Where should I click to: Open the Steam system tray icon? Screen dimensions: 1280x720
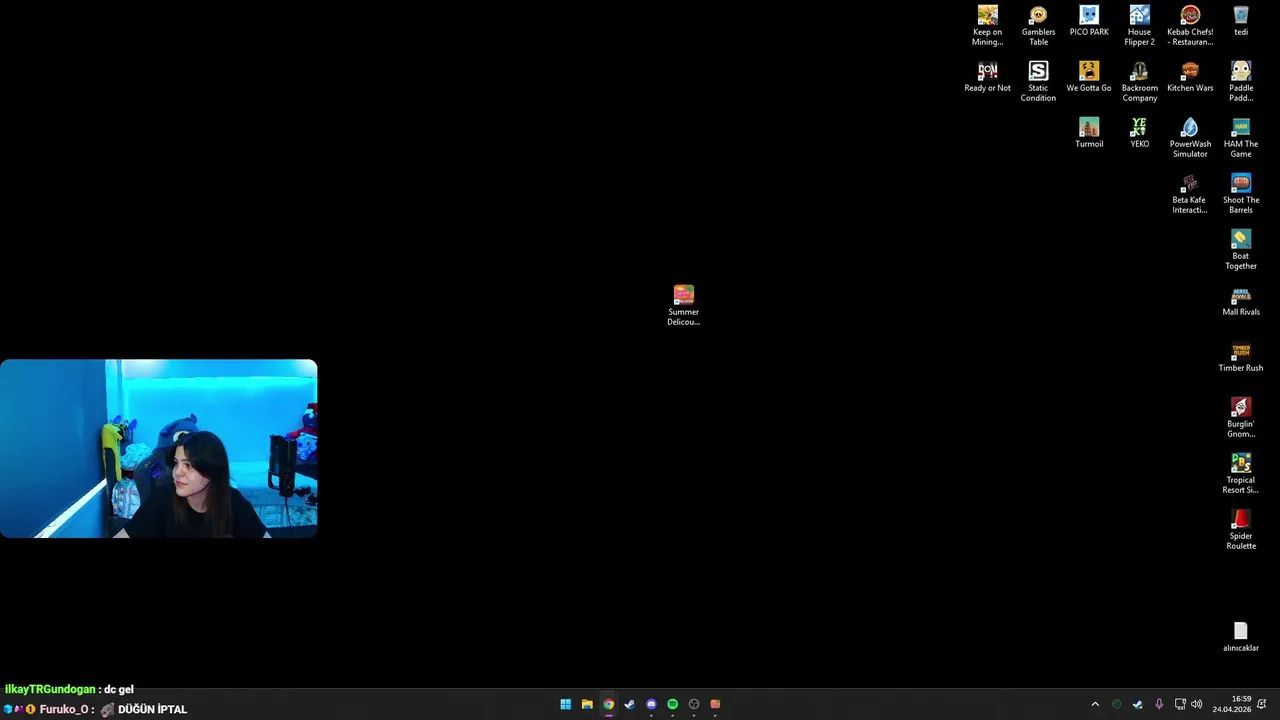point(1138,704)
